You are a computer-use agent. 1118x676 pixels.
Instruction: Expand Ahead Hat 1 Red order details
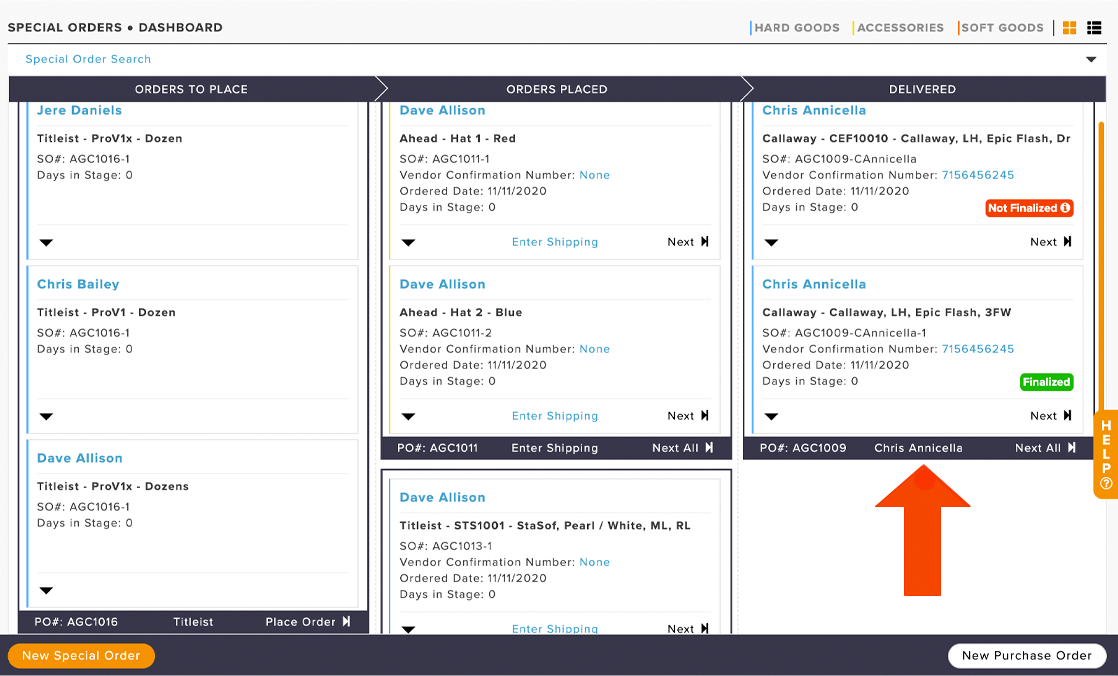click(x=409, y=242)
